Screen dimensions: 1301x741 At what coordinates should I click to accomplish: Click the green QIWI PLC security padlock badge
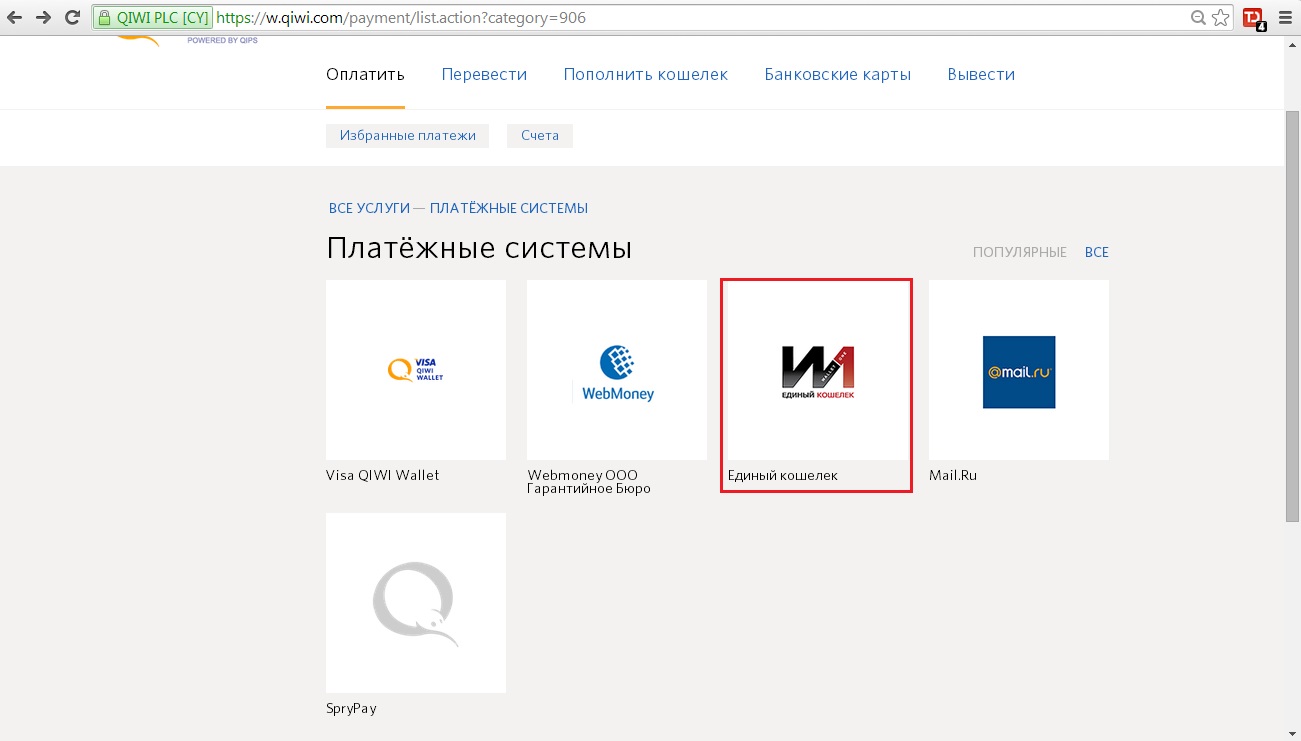[153, 18]
